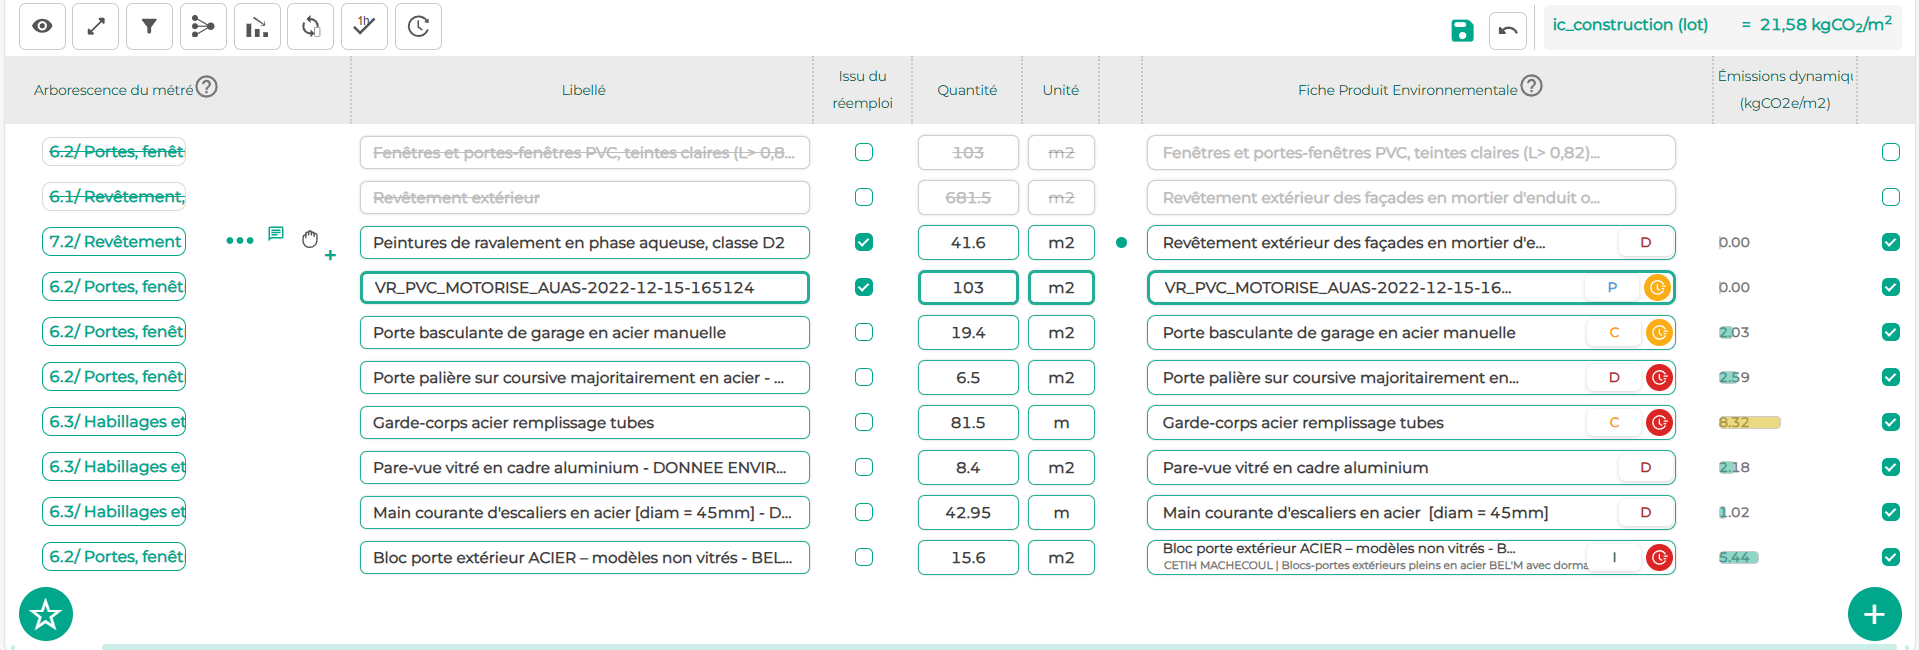
Task: Open comment icon on 7.2/ Revêtement row
Action: 276,234
